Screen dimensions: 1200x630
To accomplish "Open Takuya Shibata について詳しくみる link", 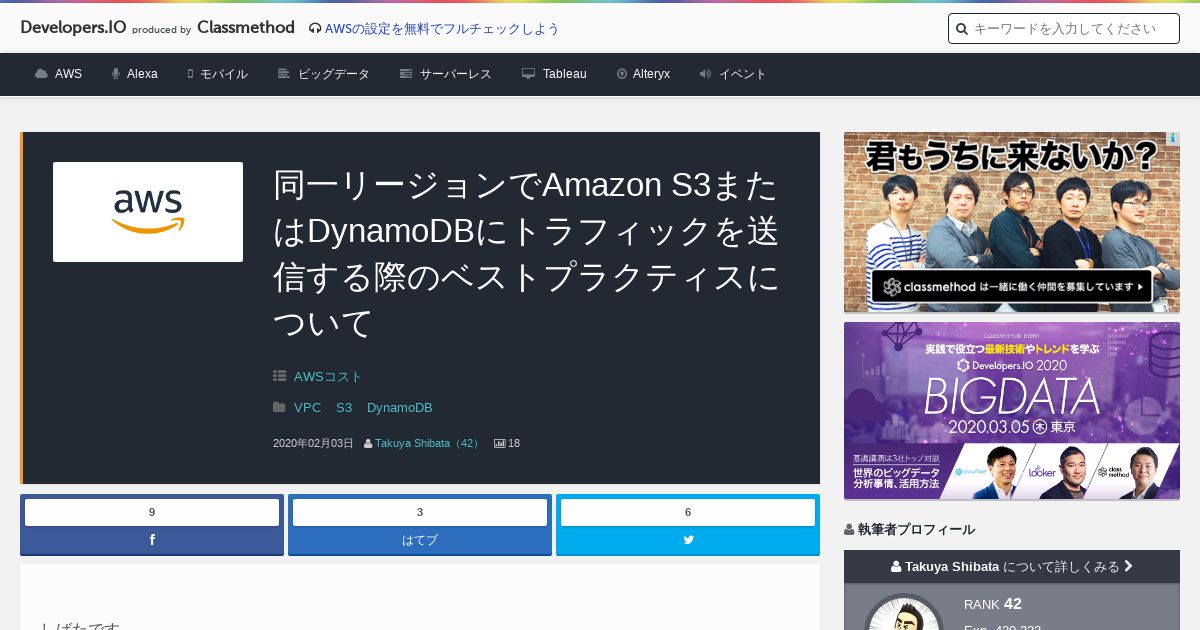I will coord(1012,566).
